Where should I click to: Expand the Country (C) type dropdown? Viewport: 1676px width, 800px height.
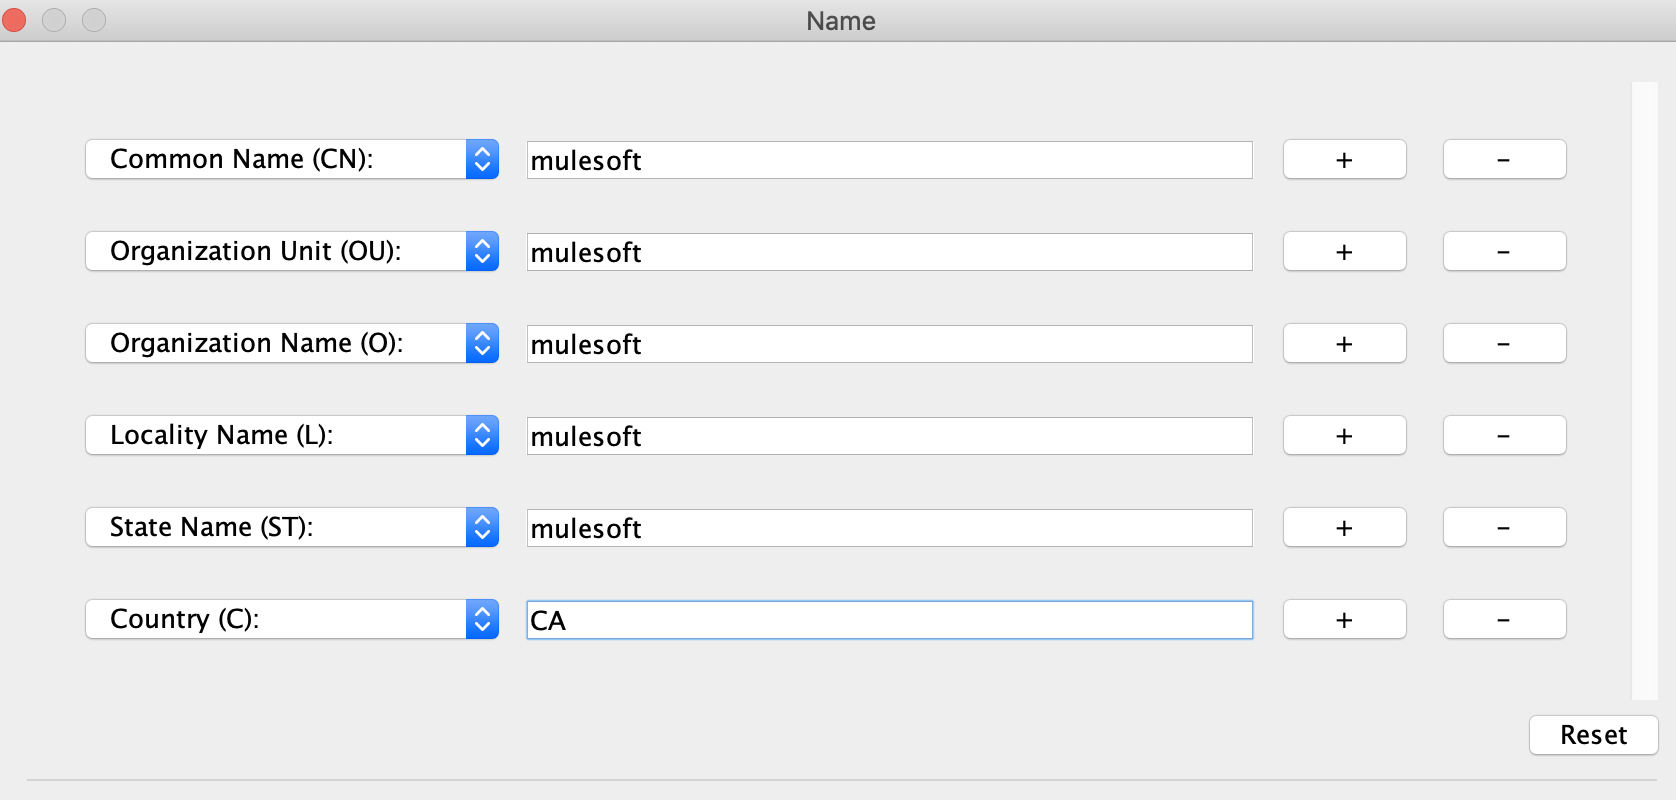pyautogui.click(x=291, y=620)
